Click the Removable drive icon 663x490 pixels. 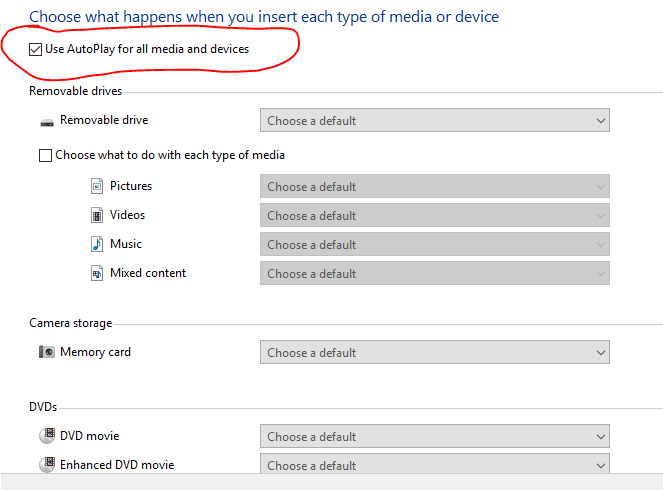pos(47,122)
